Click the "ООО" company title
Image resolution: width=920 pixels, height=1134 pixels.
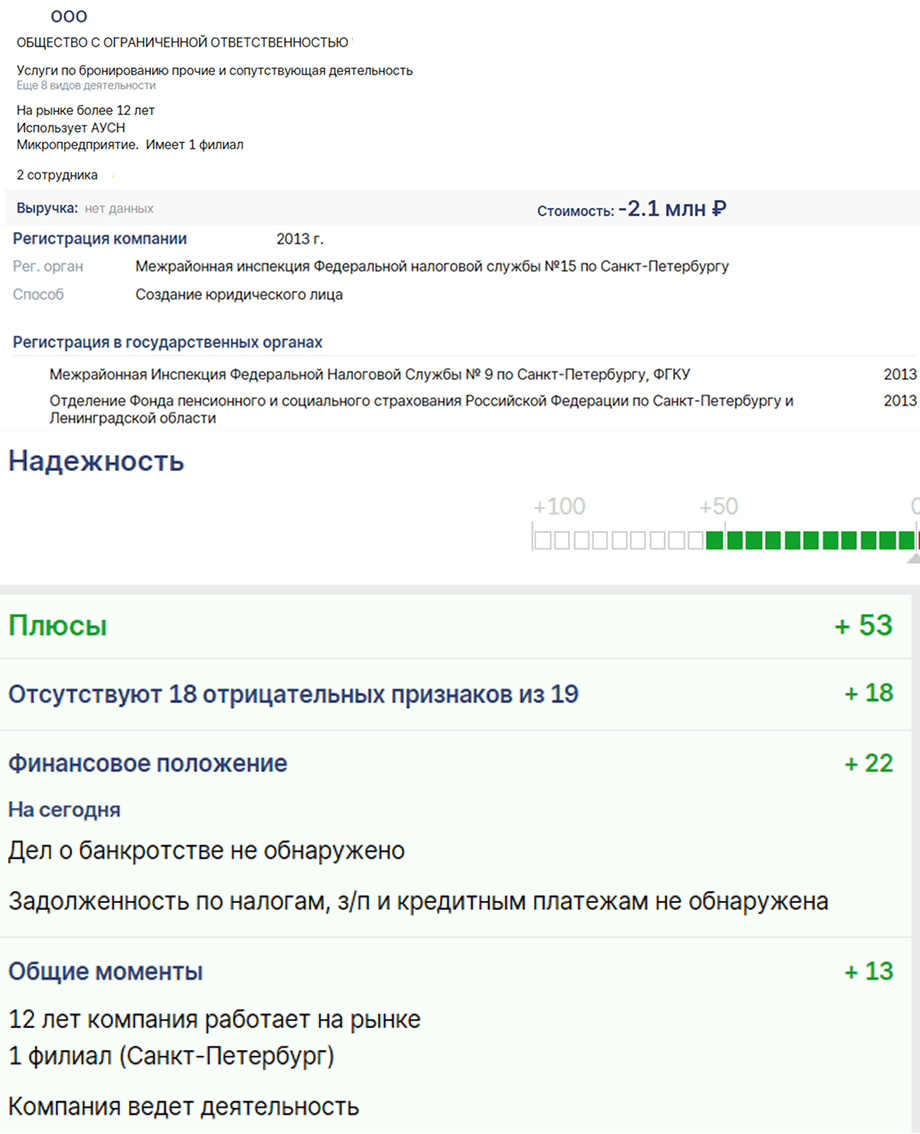click(x=69, y=16)
